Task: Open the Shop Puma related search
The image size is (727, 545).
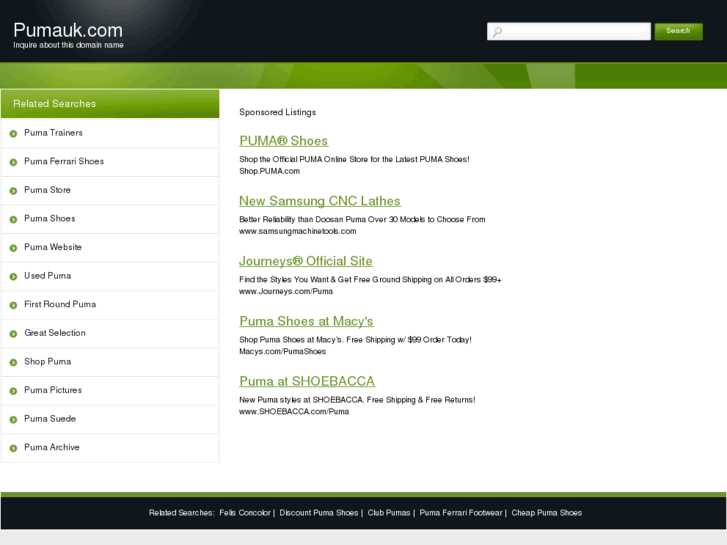Action: pos(48,361)
